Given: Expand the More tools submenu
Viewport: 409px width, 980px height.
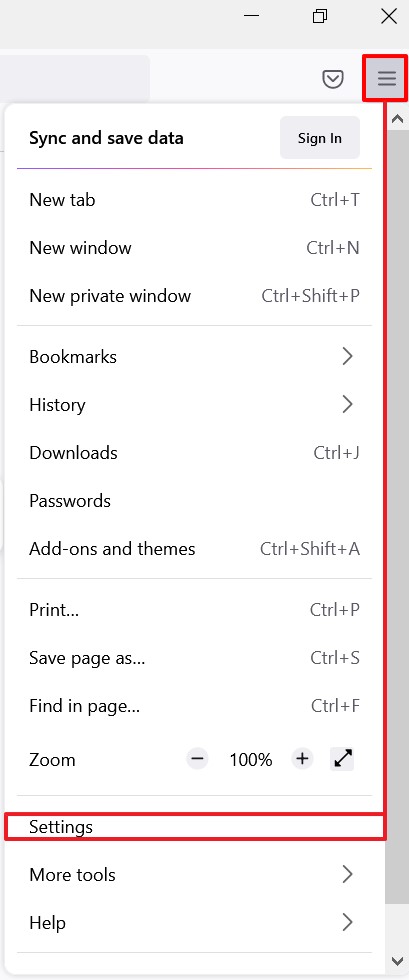Looking at the screenshot, I should pos(194,874).
